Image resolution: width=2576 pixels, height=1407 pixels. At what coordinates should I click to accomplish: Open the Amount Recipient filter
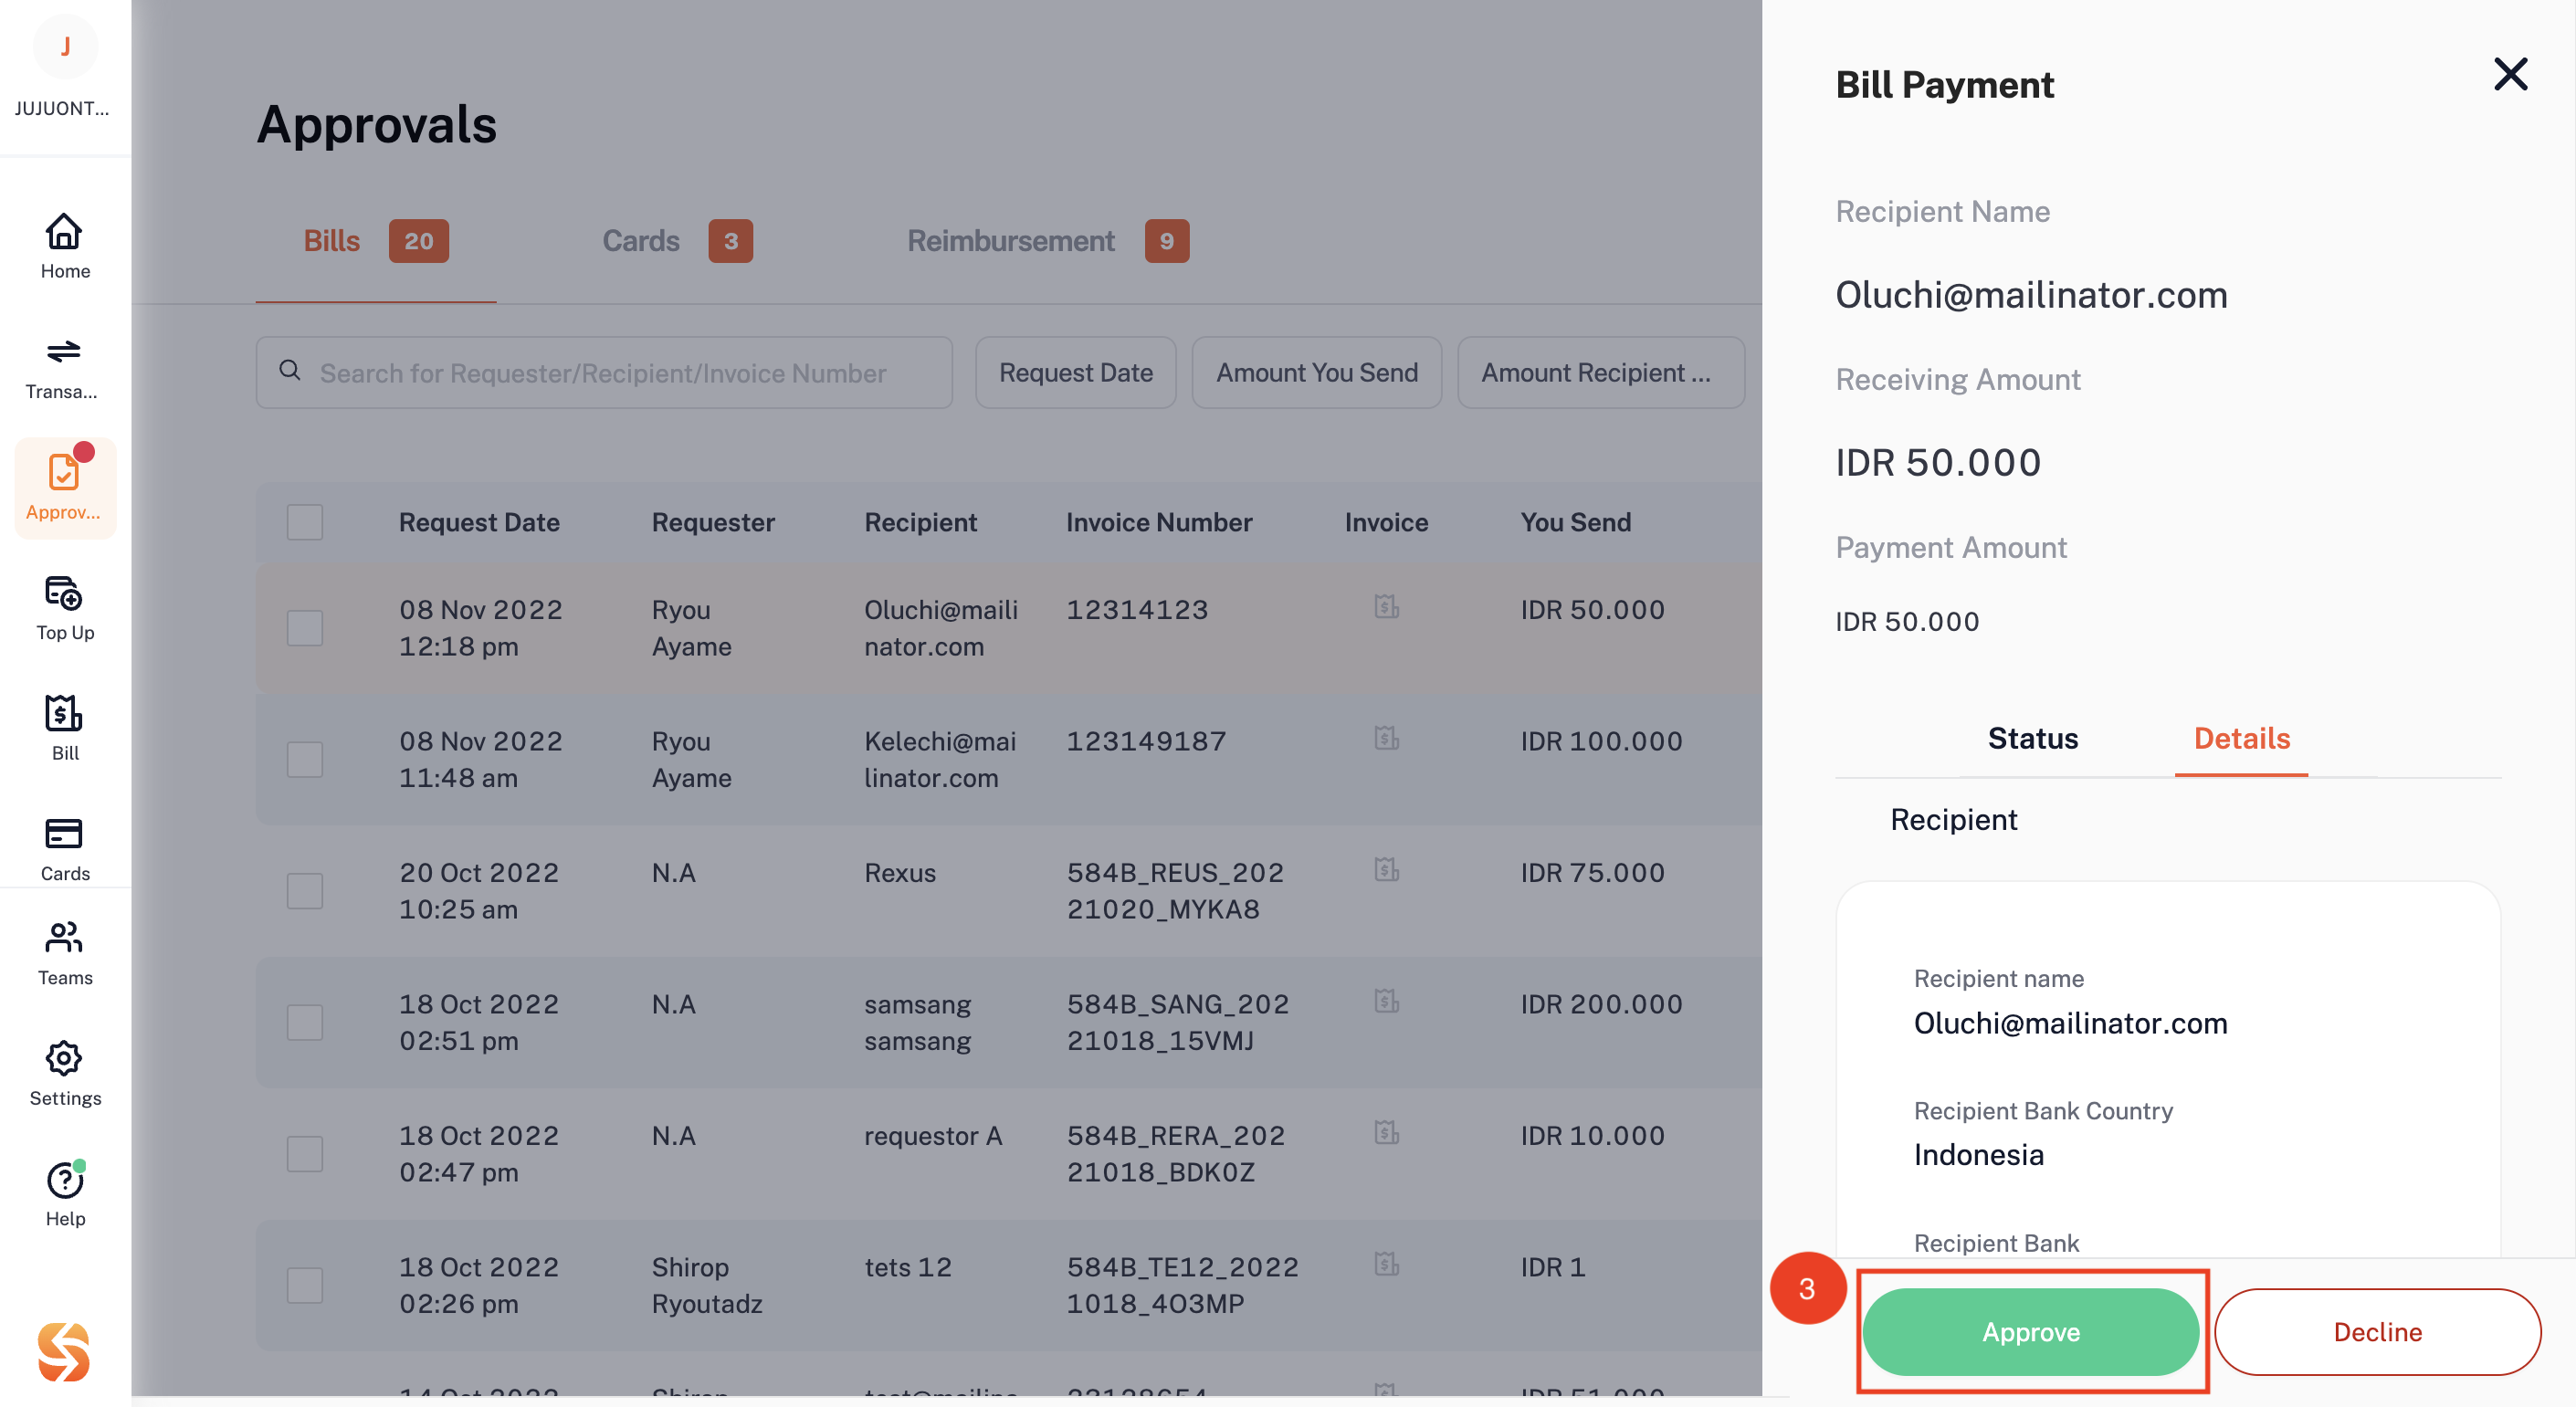click(x=1601, y=372)
